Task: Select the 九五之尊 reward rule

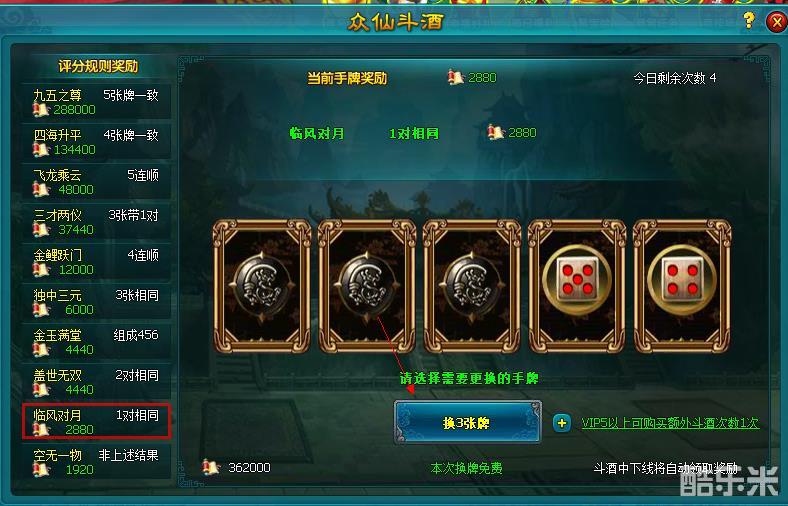Action: pos(96,102)
